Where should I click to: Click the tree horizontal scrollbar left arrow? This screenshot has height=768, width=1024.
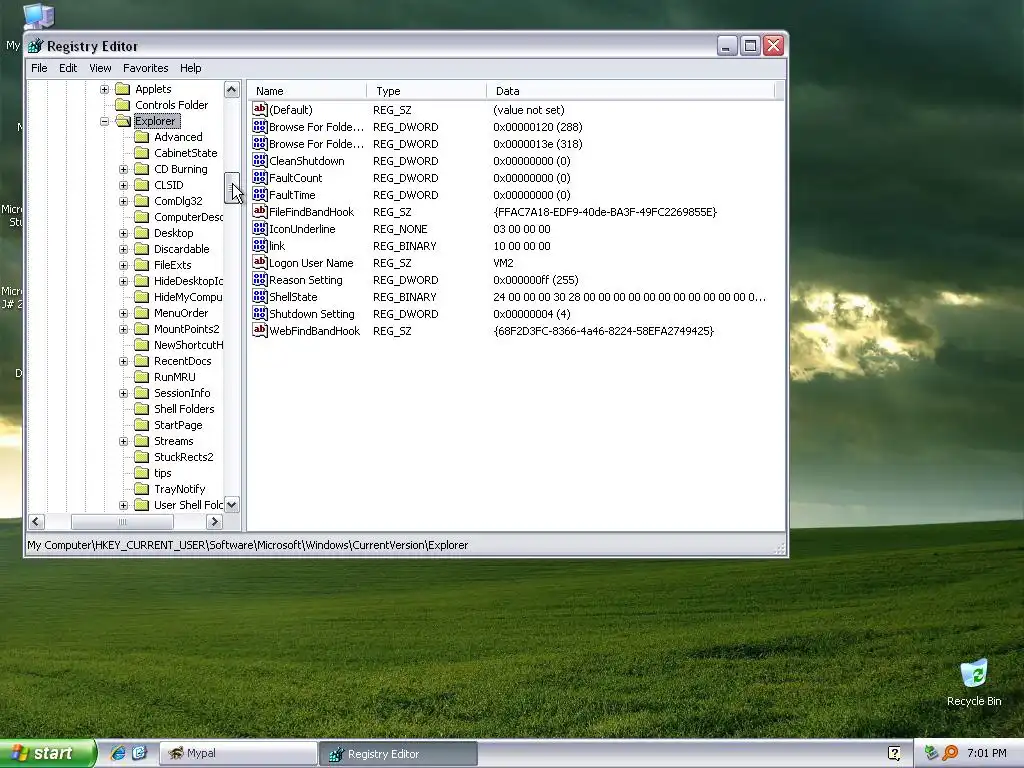(37, 522)
